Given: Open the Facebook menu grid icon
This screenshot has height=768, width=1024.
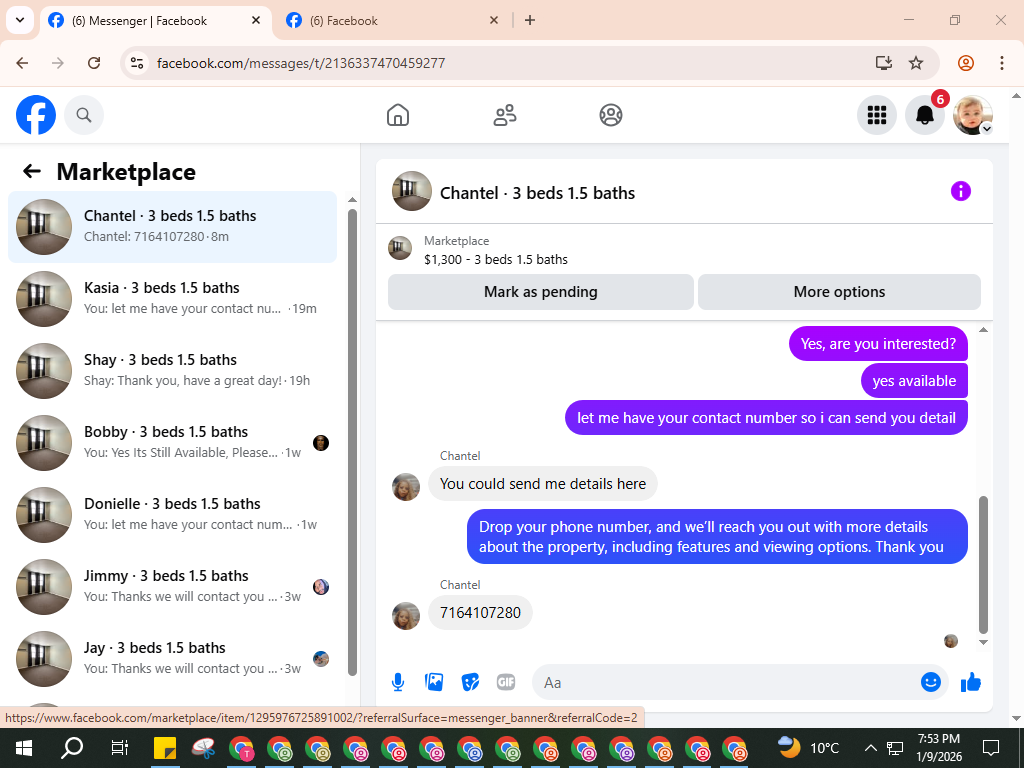Looking at the screenshot, I should pyautogui.click(x=876, y=115).
